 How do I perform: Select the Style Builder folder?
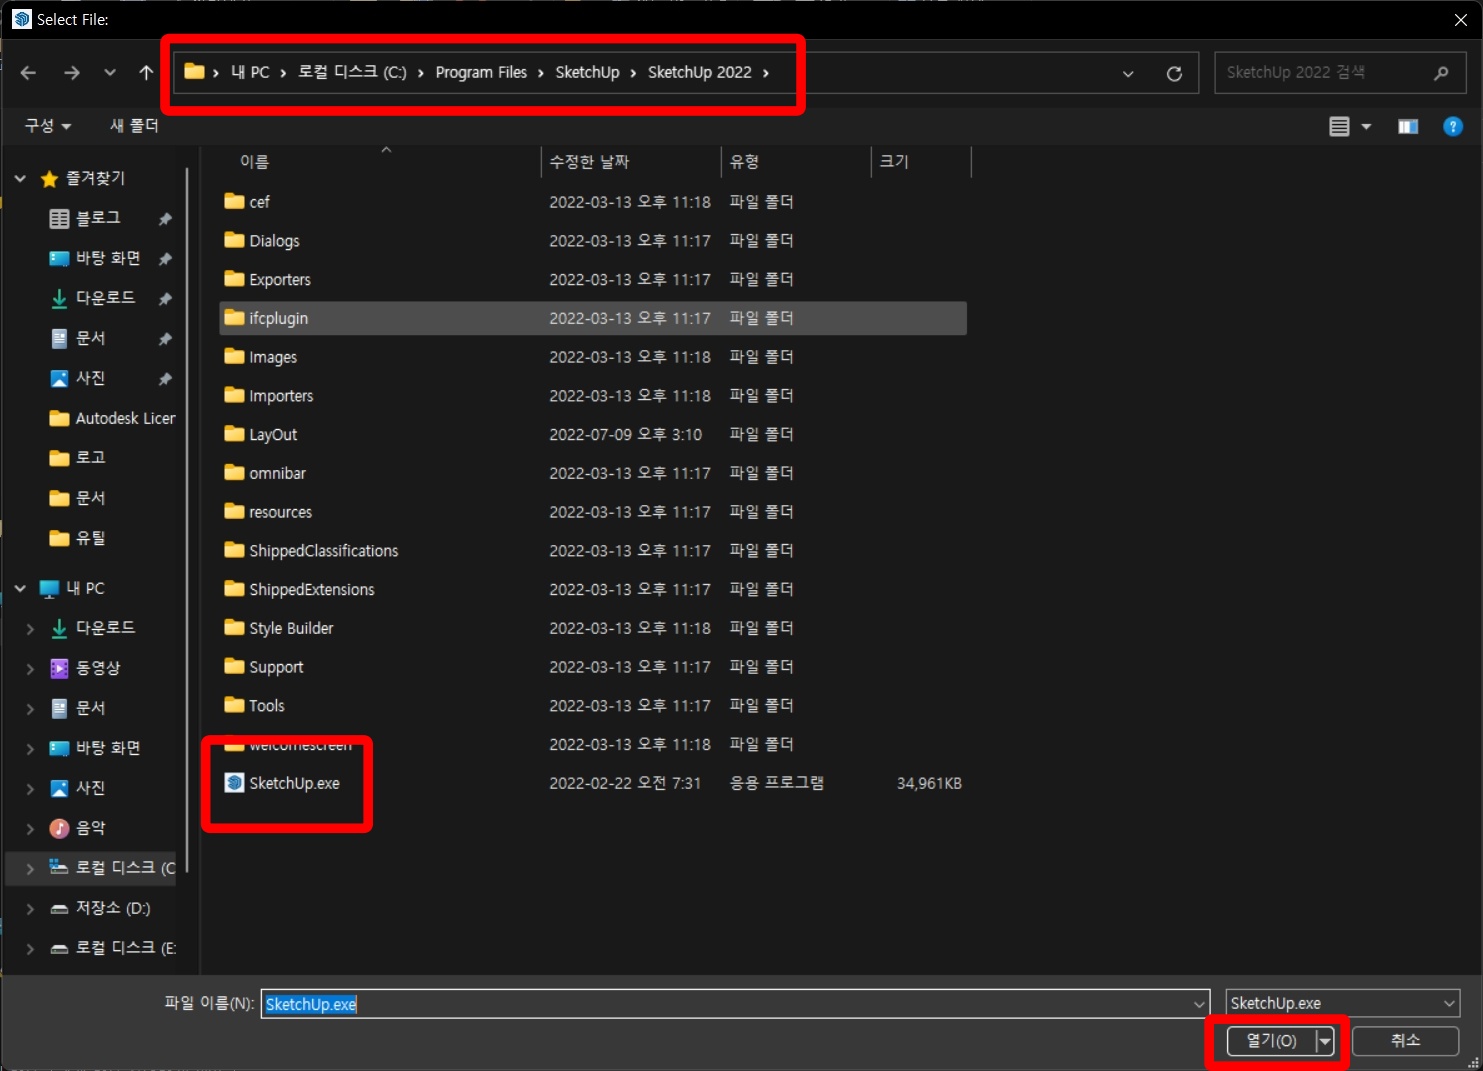tap(593, 628)
